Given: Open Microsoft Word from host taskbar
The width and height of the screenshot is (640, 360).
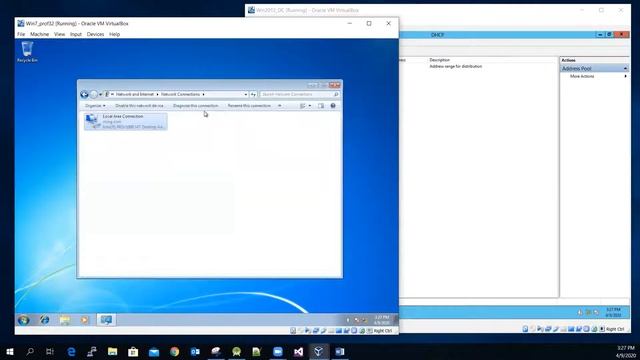Looking at the screenshot, I should point(340,351).
